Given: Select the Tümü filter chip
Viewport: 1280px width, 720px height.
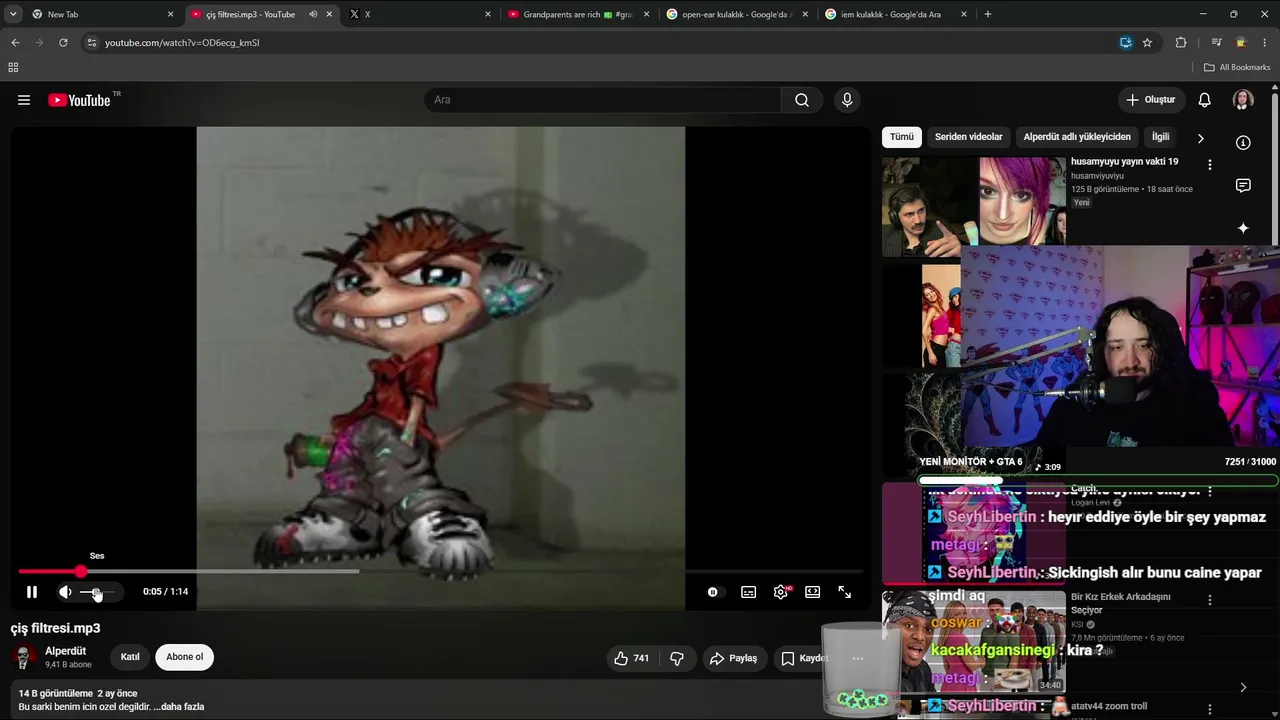Looking at the screenshot, I should [x=902, y=137].
